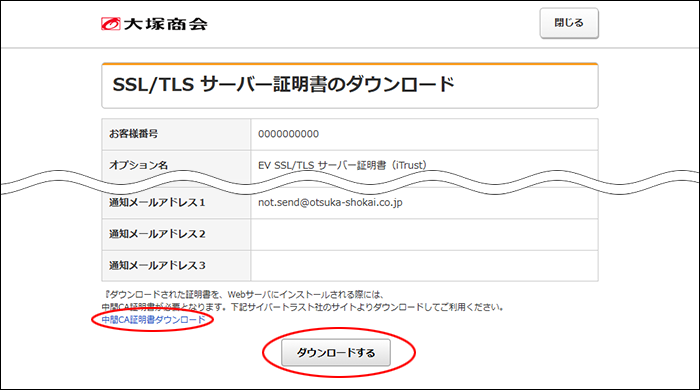
Task: Select the 通知メールアドレス3 label cell
Action: point(176,266)
